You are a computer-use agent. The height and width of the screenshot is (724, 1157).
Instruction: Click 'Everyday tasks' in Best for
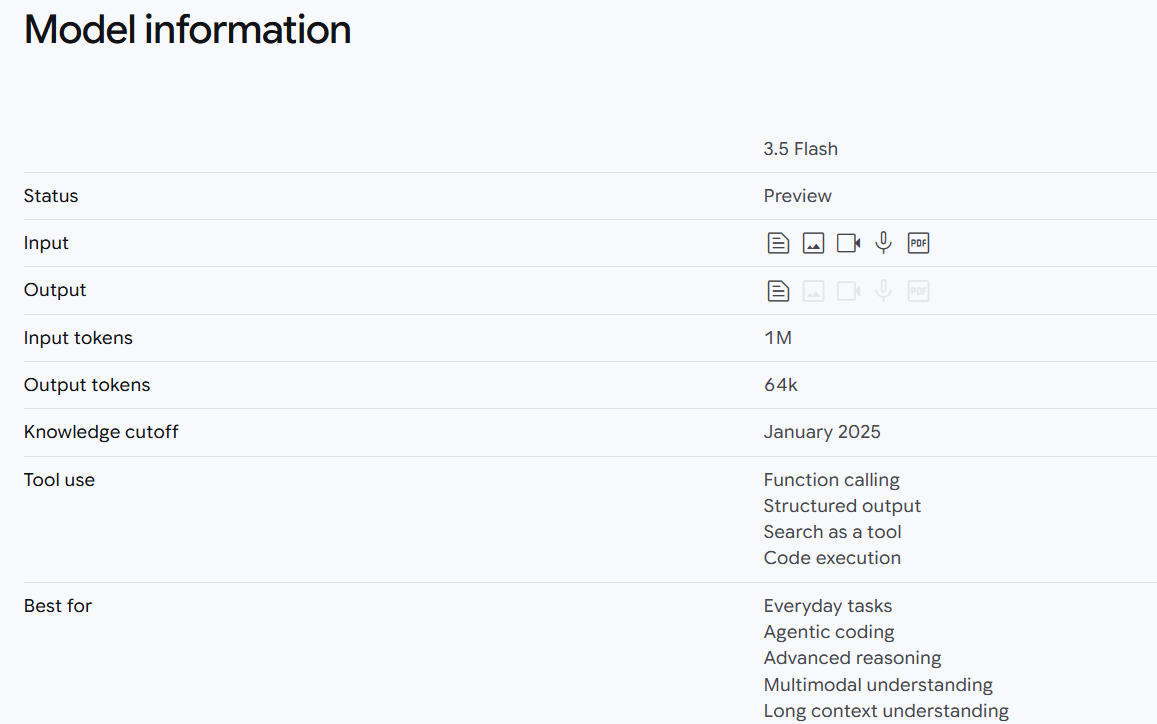(x=828, y=607)
